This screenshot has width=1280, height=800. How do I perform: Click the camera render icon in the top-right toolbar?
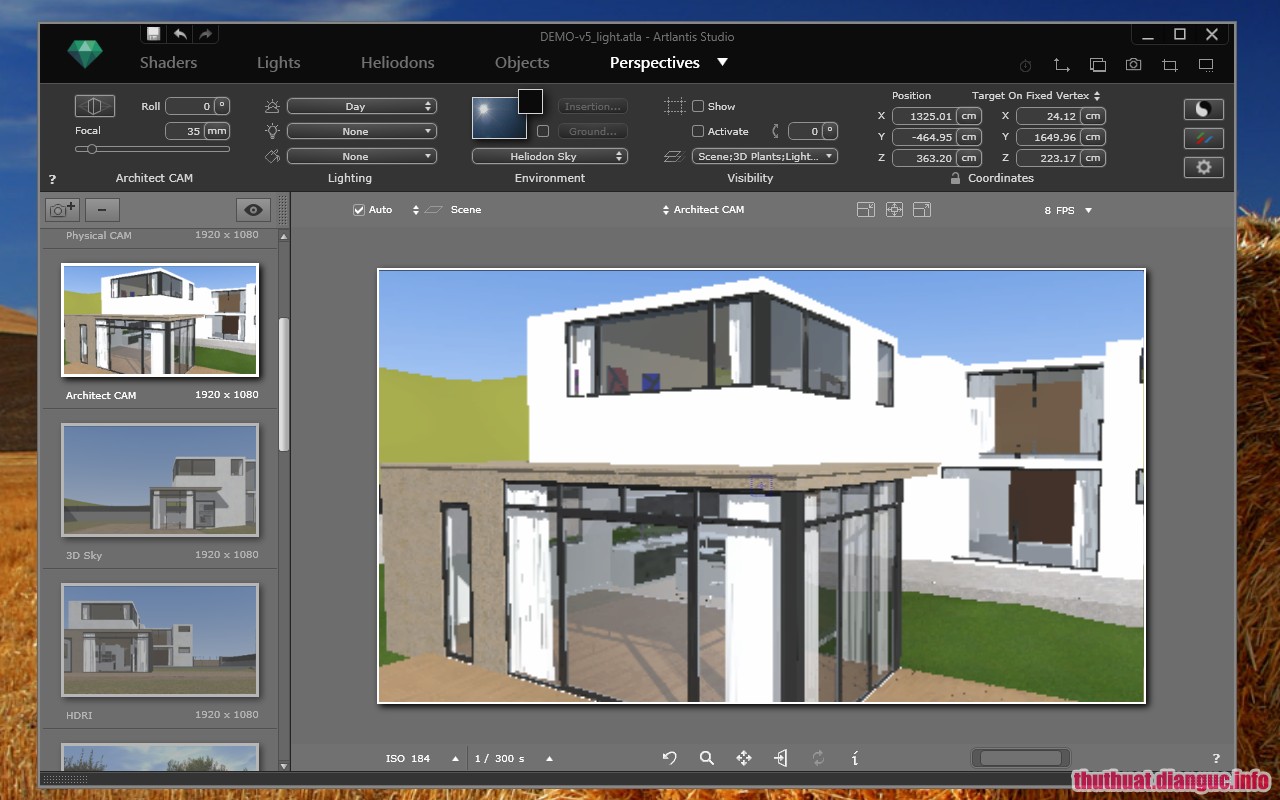(x=1133, y=65)
